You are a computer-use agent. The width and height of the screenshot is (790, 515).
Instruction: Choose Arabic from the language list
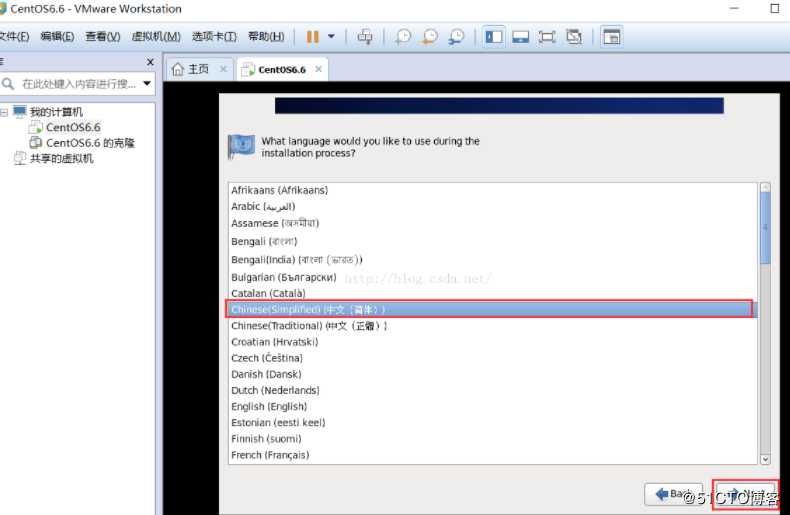492,206
